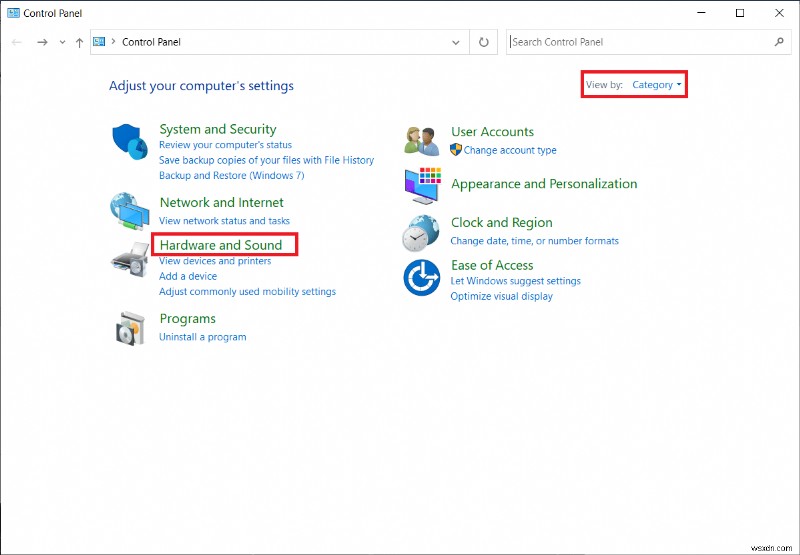Open View devices and printers
800x555 pixels.
215,261
